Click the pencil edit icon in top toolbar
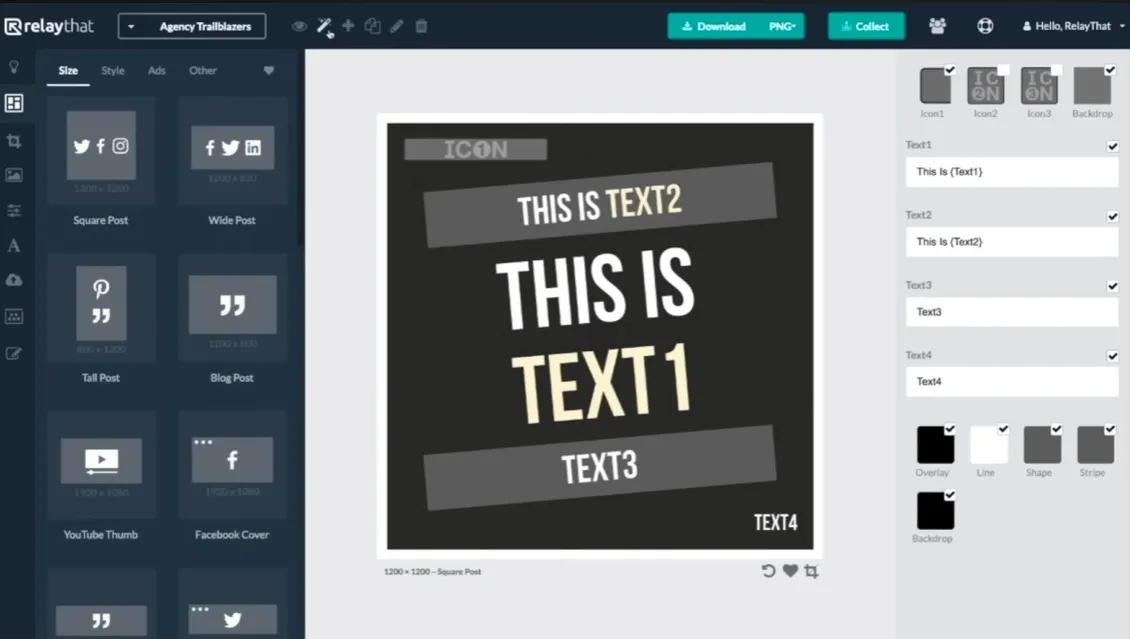 click(x=396, y=27)
